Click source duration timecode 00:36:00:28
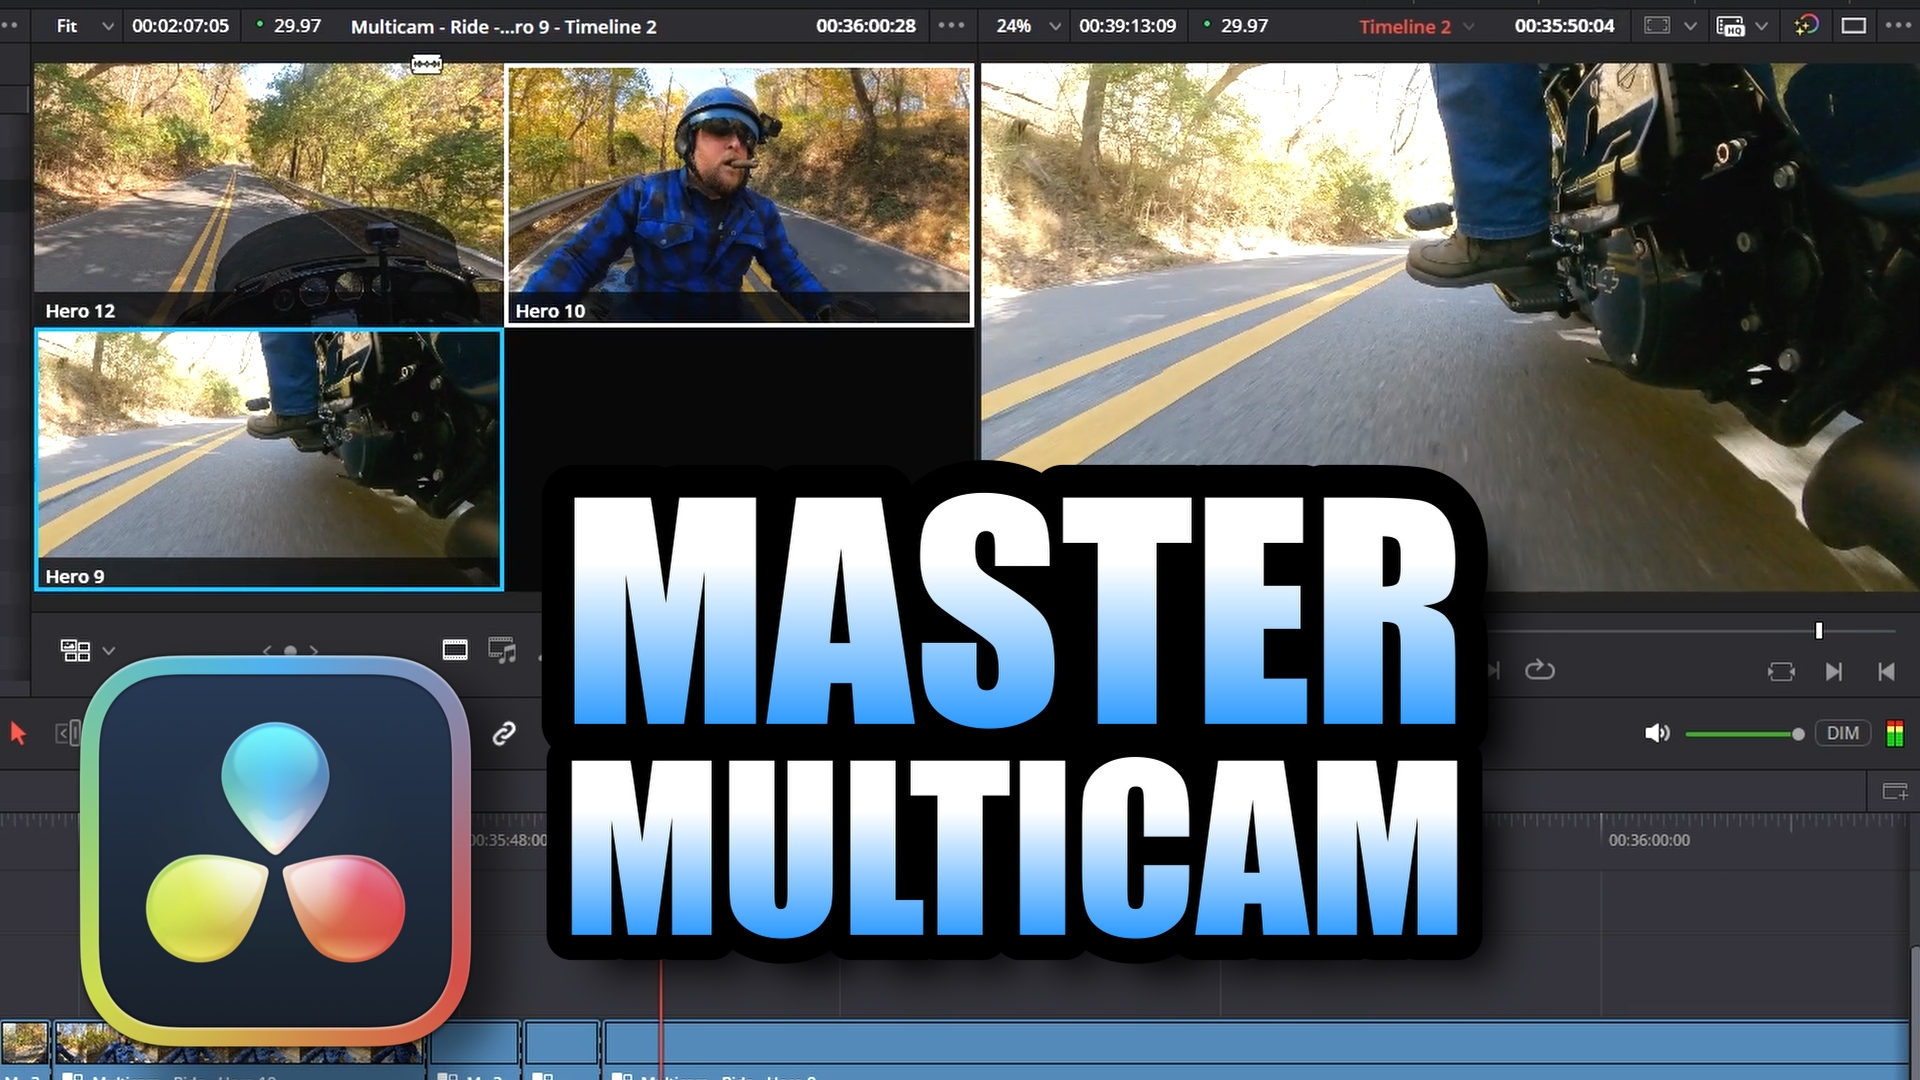Image resolution: width=1920 pixels, height=1080 pixels. pyautogui.click(x=865, y=26)
